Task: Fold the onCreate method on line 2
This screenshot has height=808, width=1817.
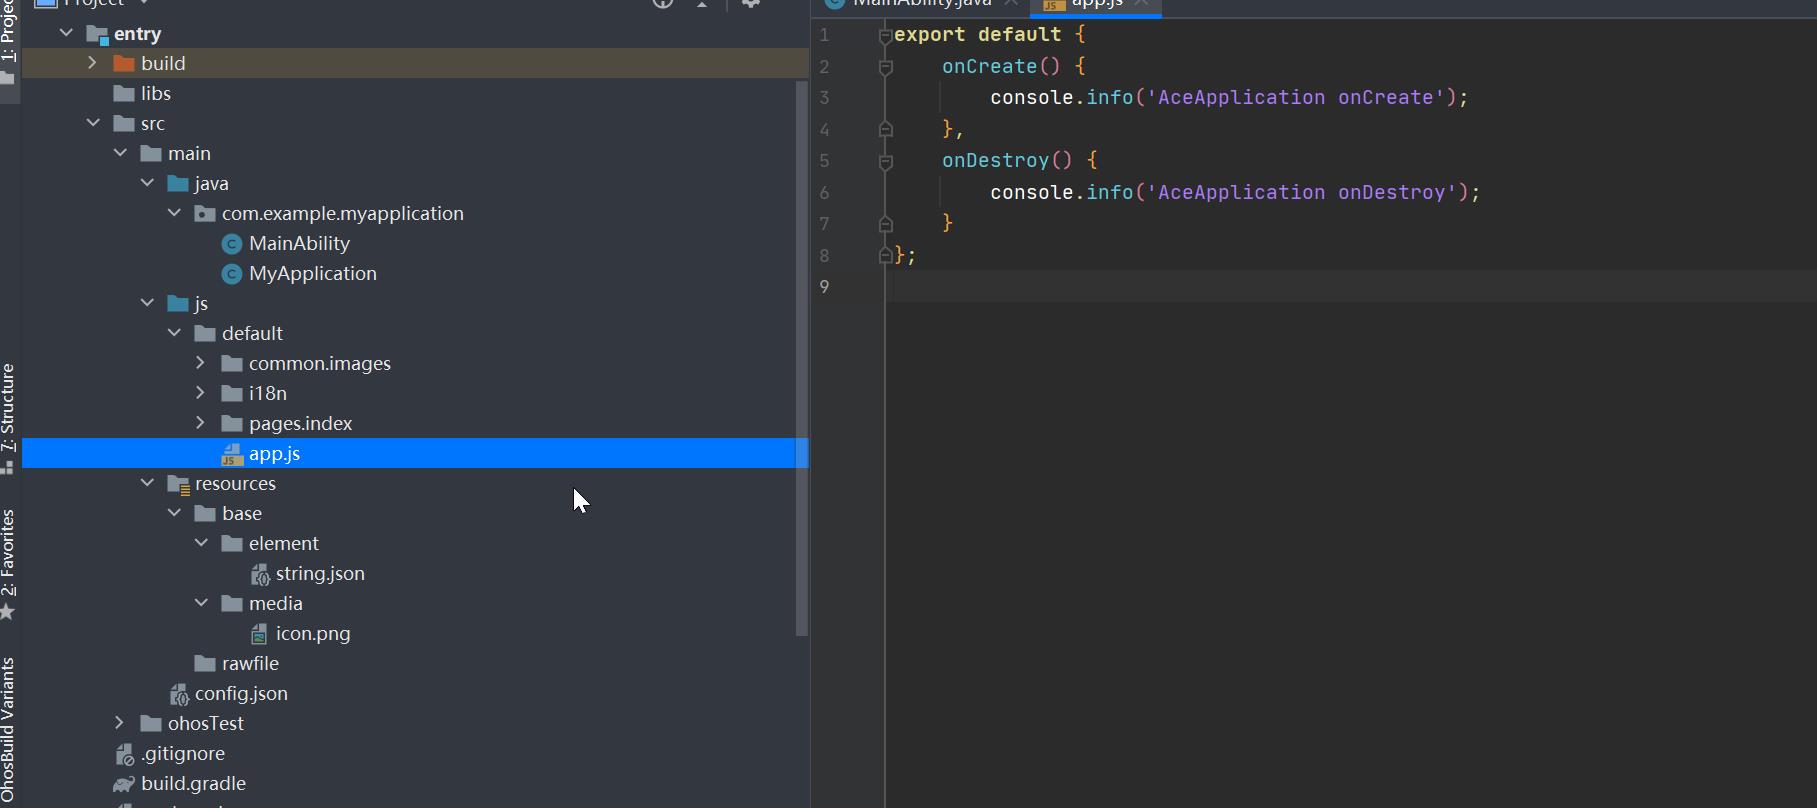Action: tap(885, 67)
